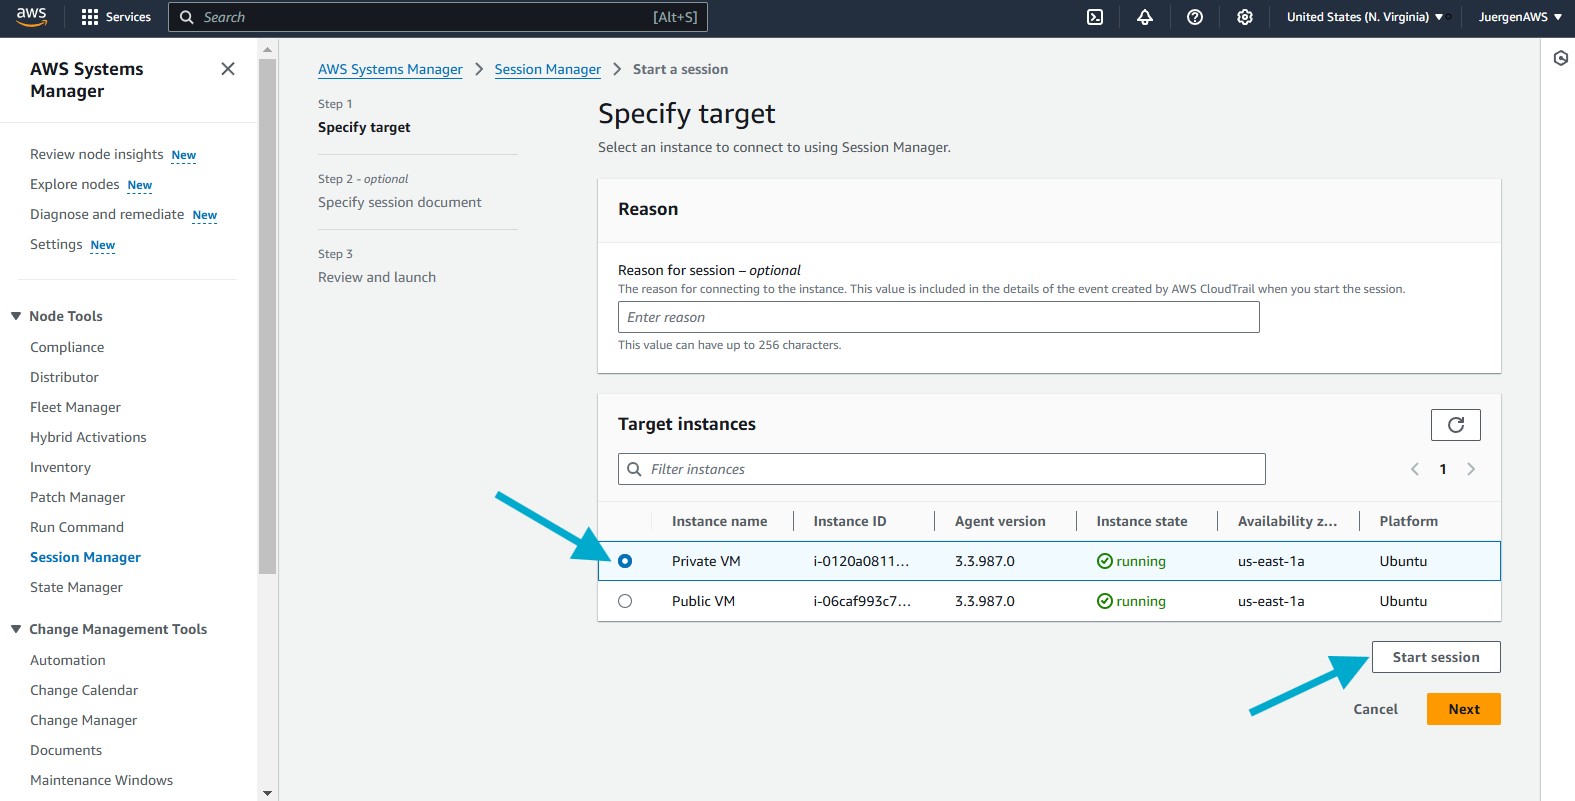Screen dimensions: 1575x801
Task: Refresh the target instances list
Action: point(1455,425)
